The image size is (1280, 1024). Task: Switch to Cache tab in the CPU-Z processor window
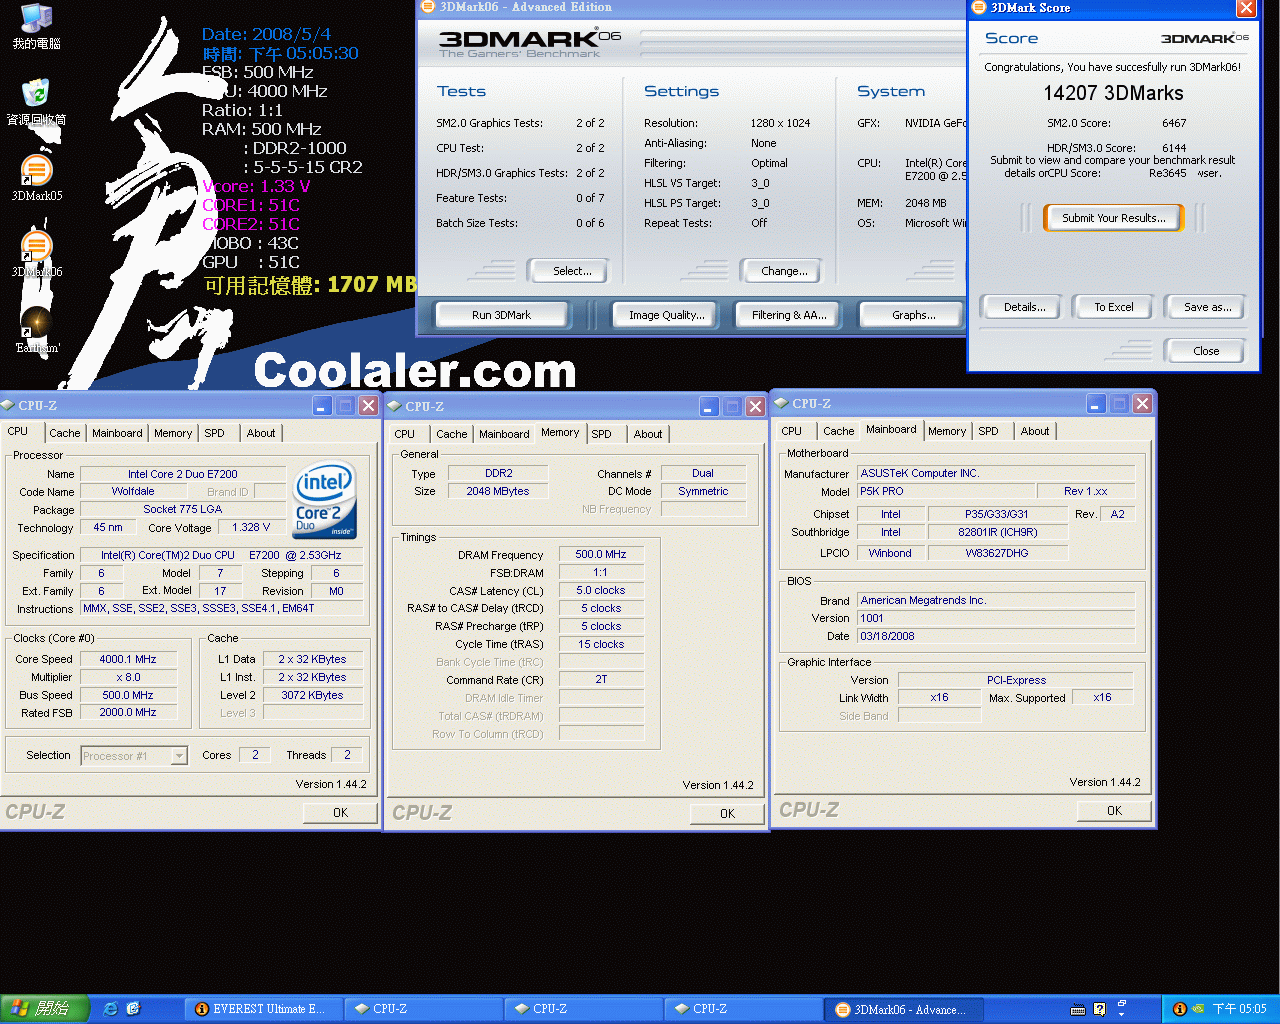click(x=65, y=433)
